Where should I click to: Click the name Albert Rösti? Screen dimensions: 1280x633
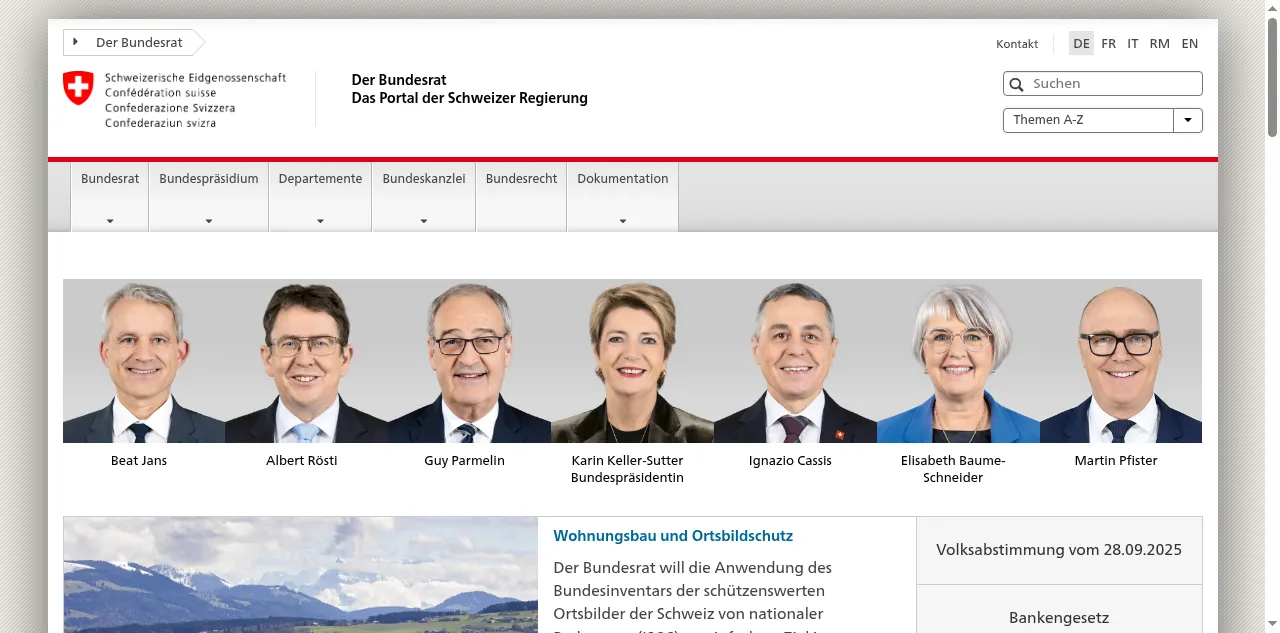pos(302,461)
